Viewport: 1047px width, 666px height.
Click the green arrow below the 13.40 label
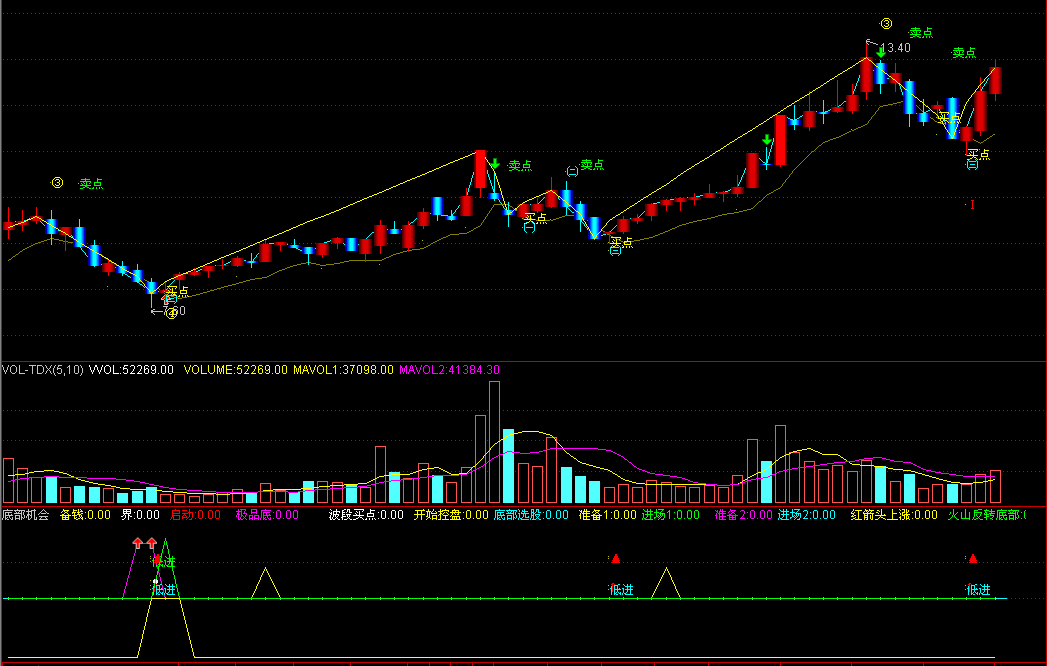881,53
